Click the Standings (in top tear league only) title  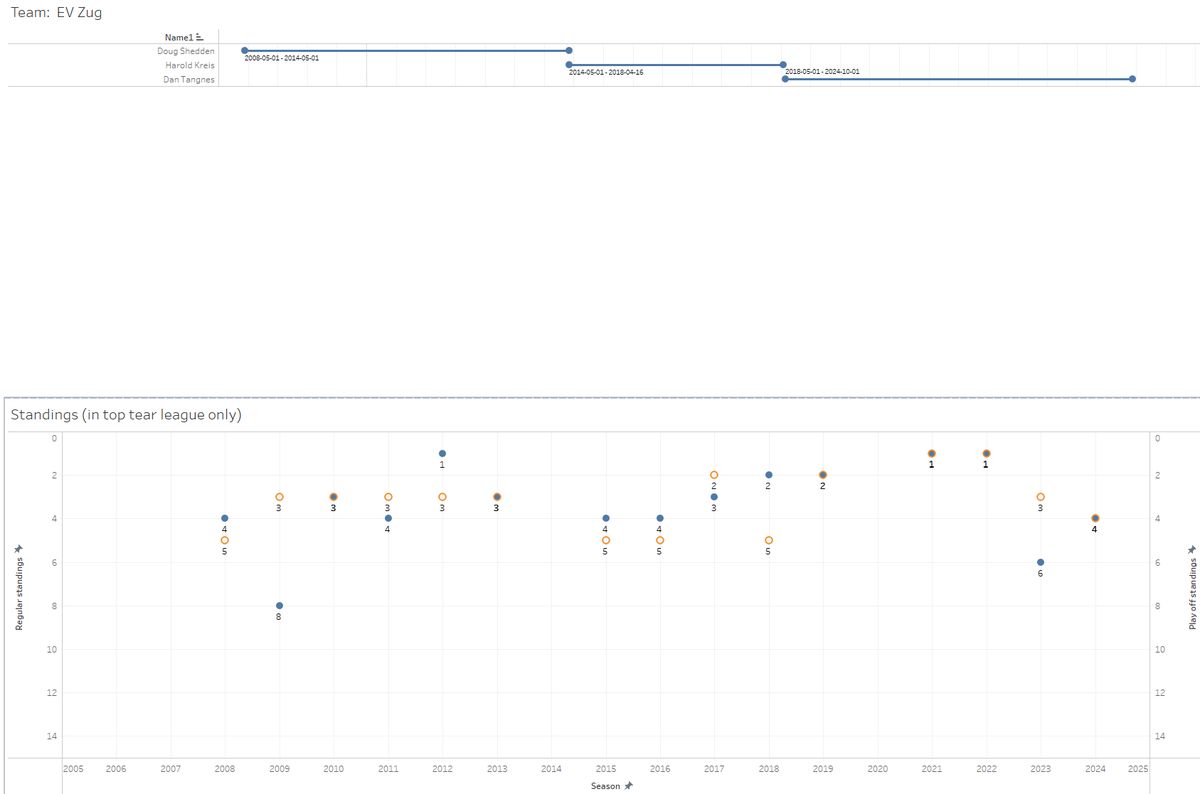click(126, 414)
